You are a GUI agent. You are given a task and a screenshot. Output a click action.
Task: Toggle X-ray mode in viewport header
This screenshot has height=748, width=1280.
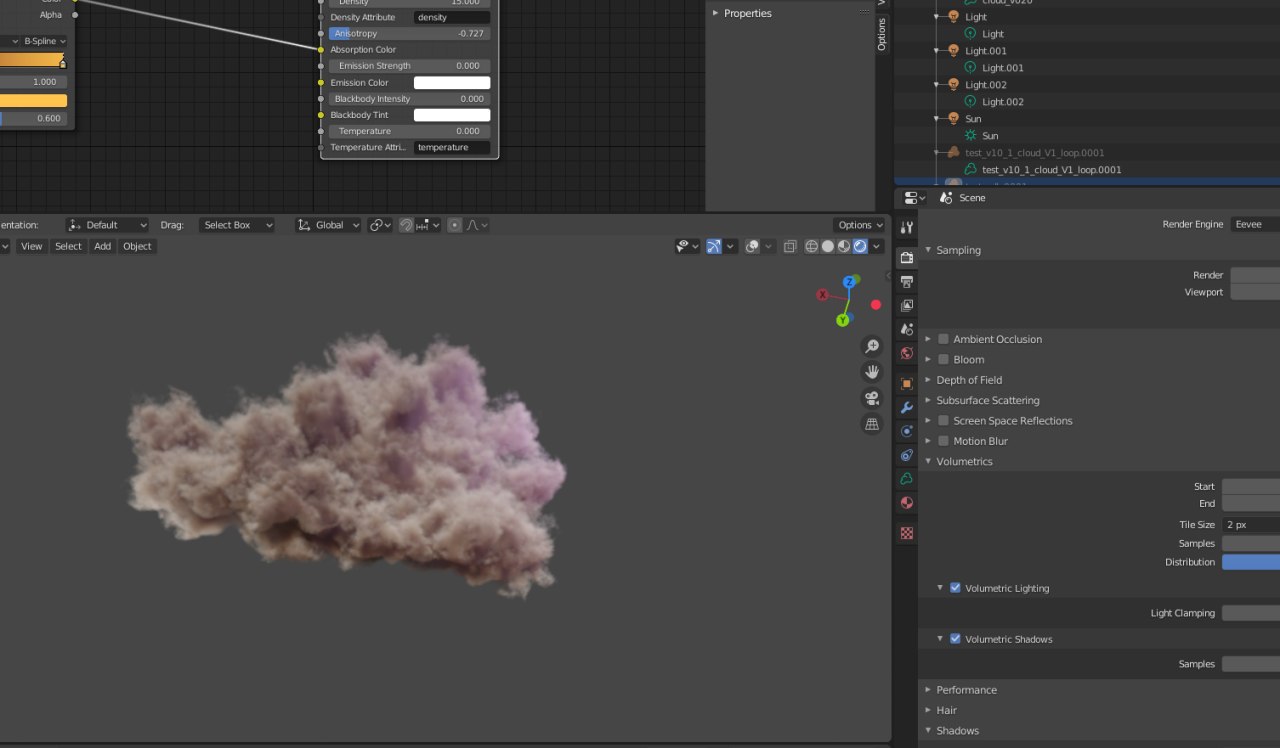coord(790,247)
